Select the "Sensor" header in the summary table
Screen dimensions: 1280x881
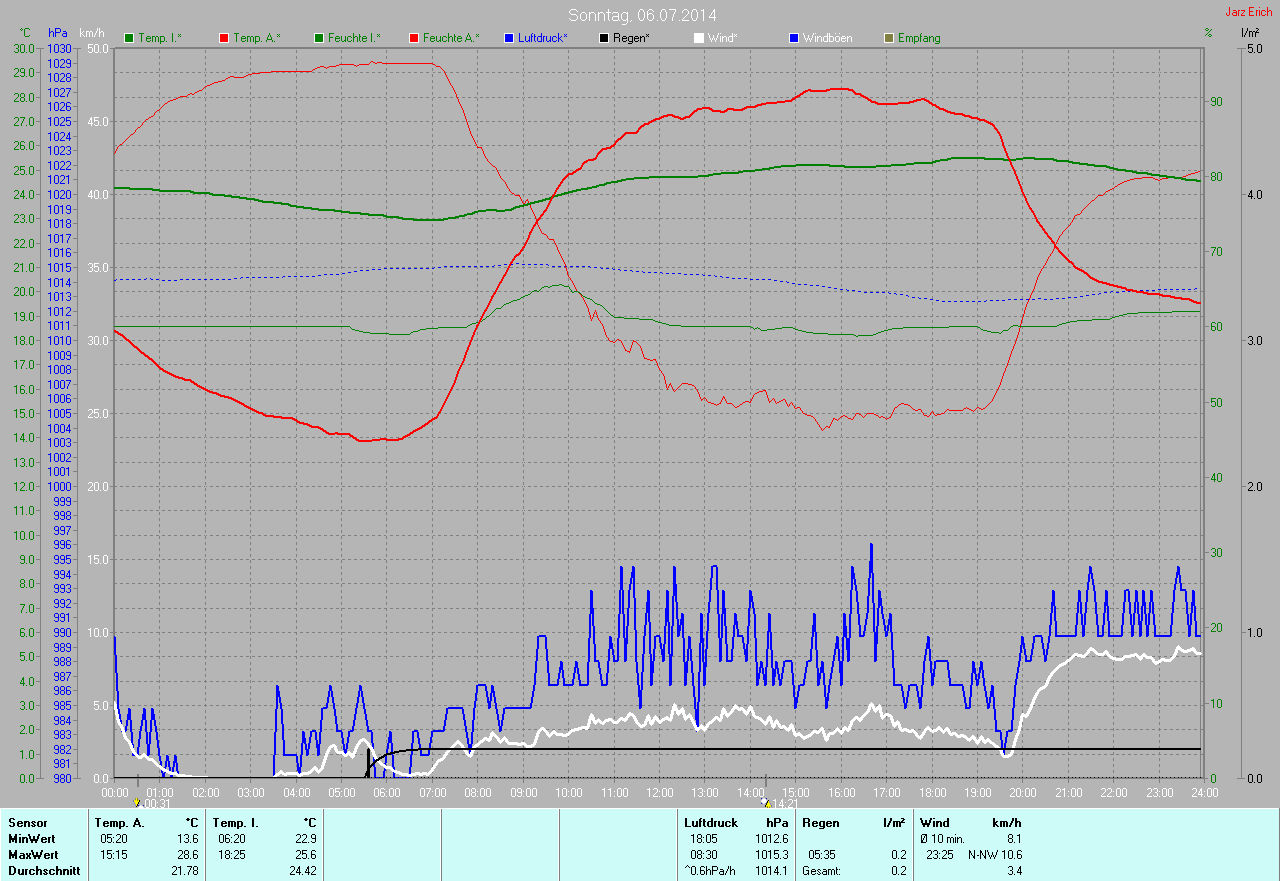(x=27, y=823)
